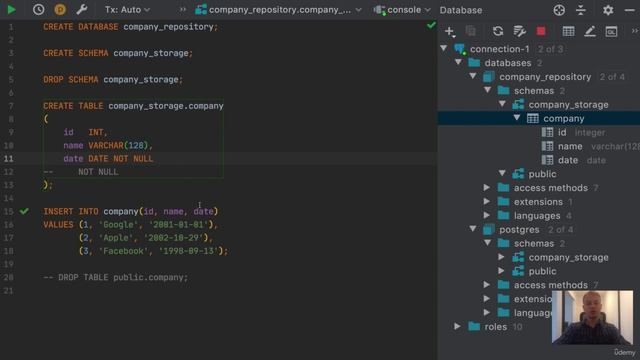
Task: Click the green checkmark in line 15 gutter
Action: (24, 211)
